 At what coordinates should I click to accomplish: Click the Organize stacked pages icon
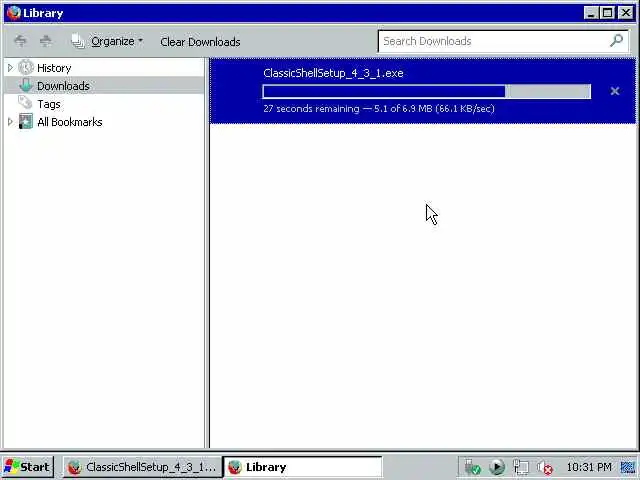(77, 41)
